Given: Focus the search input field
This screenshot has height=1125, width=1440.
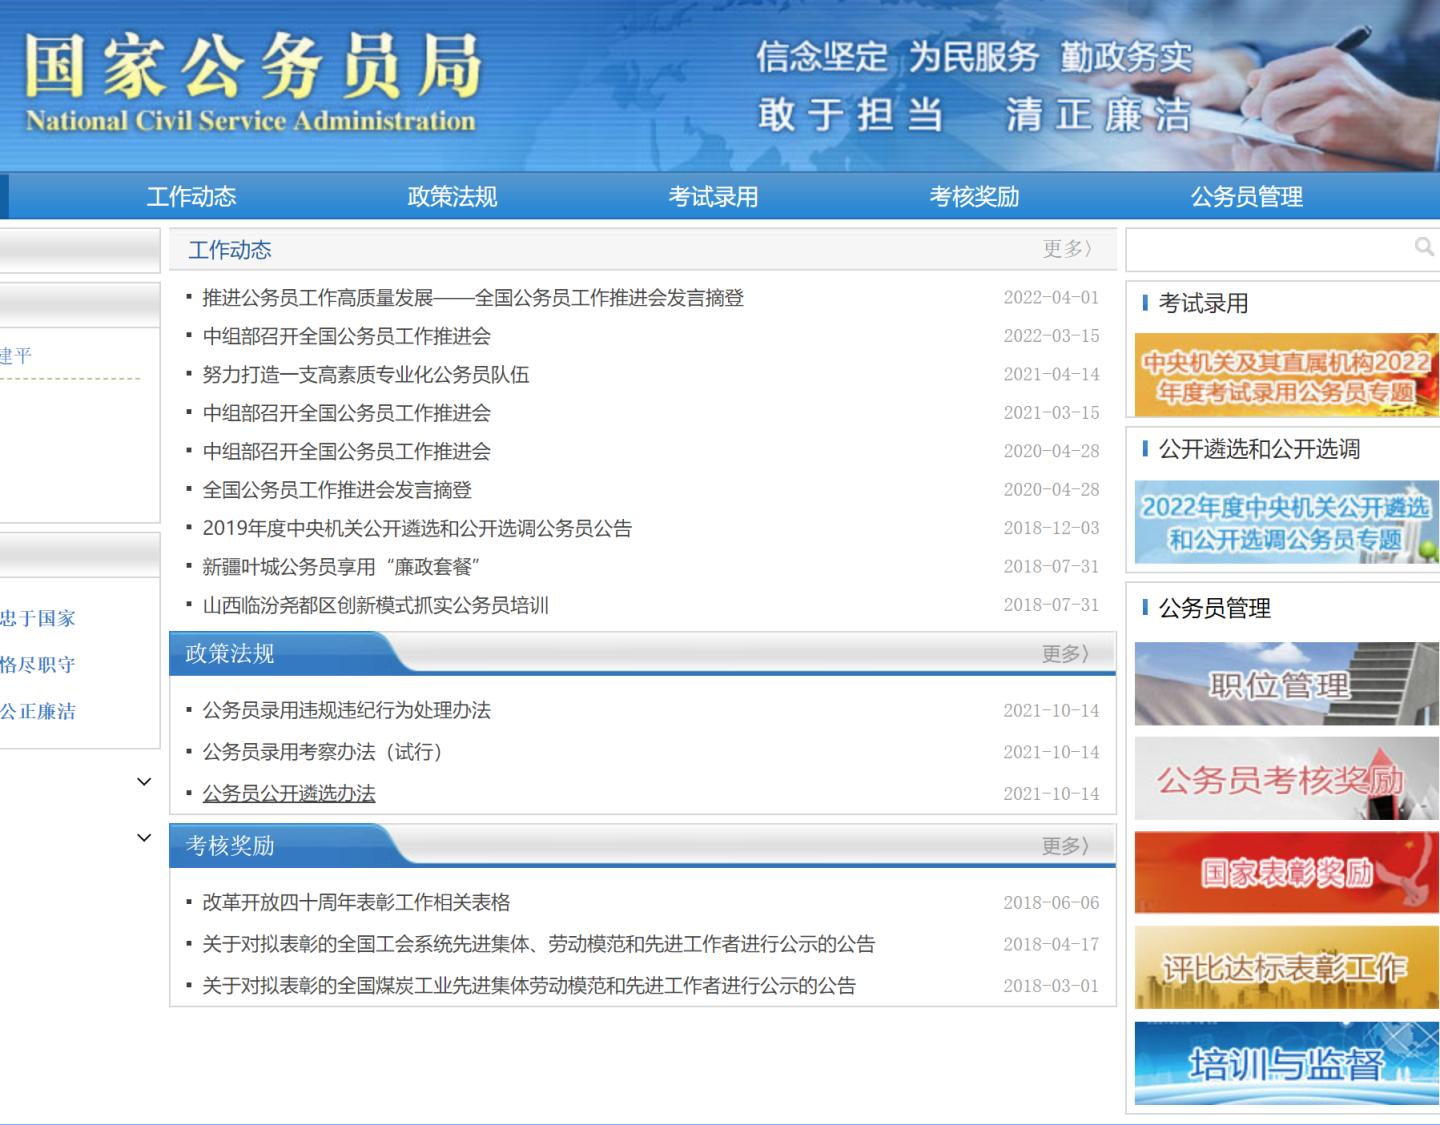Looking at the screenshot, I should pos(1268,249).
